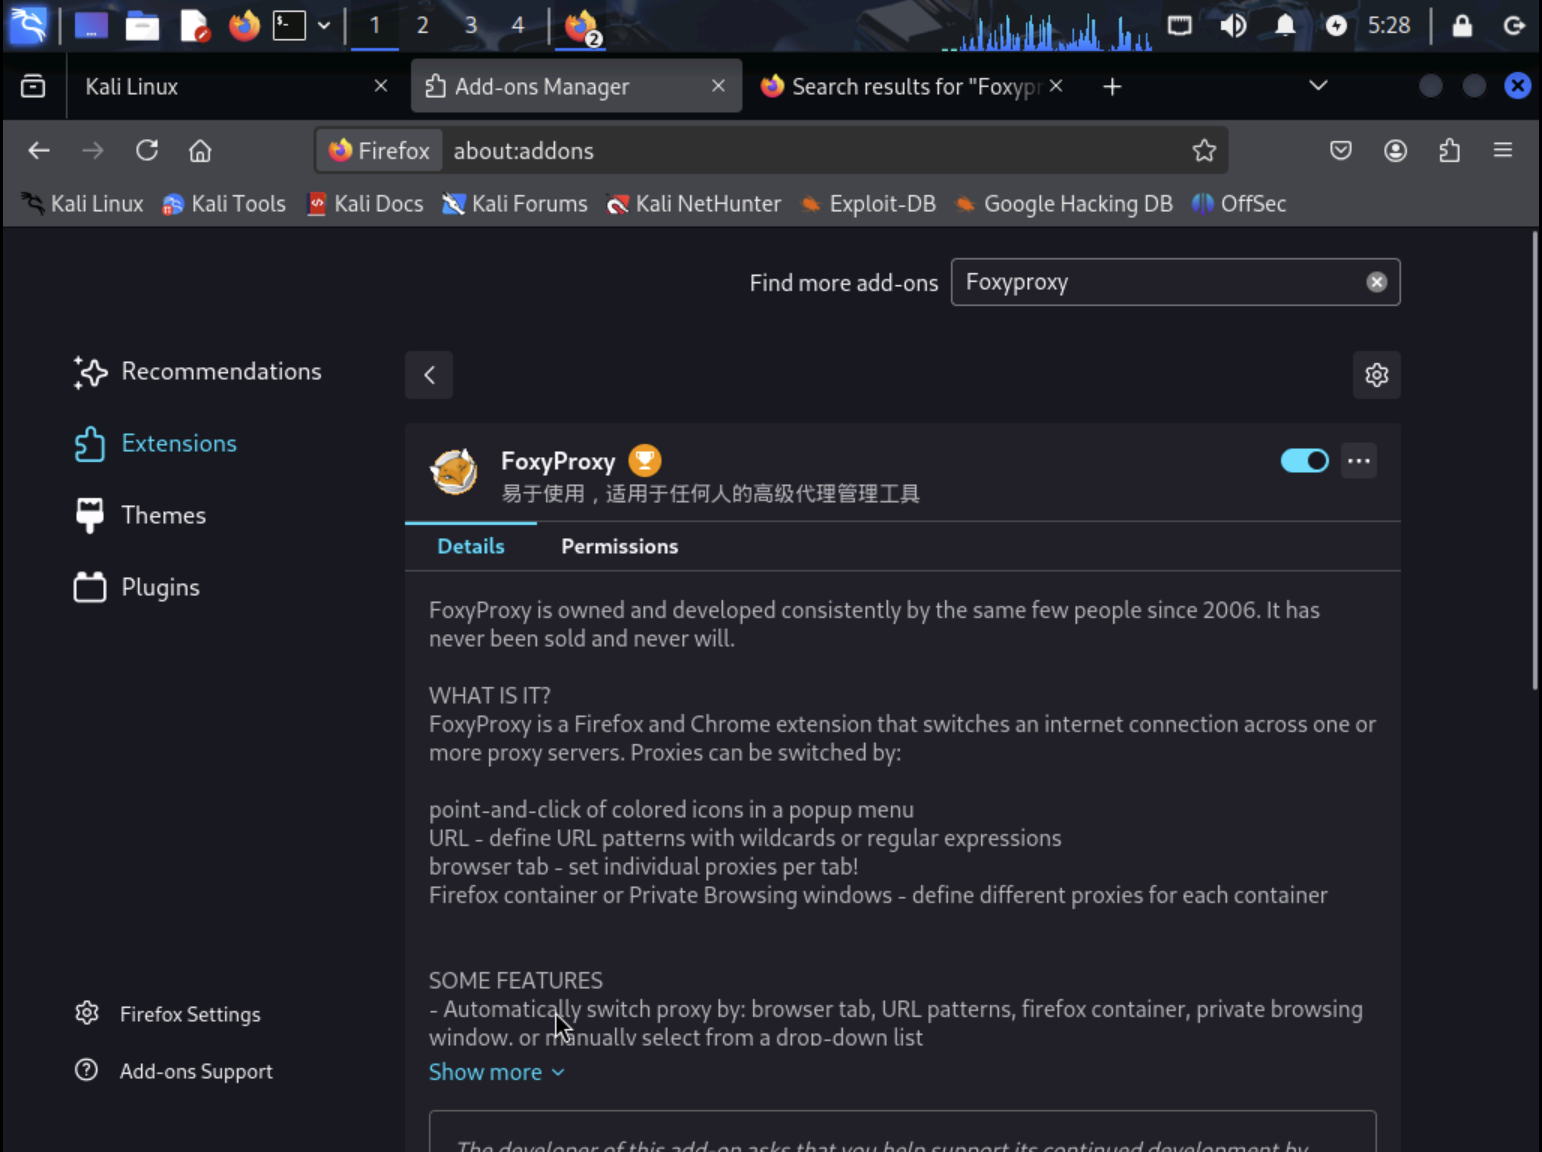Open the volume control in the panel

1233,26
